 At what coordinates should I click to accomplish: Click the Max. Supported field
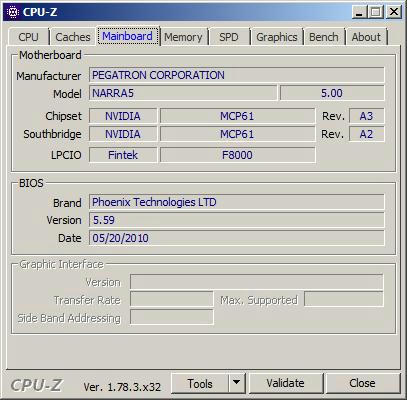pyautogui.click(x=344, y=299)
